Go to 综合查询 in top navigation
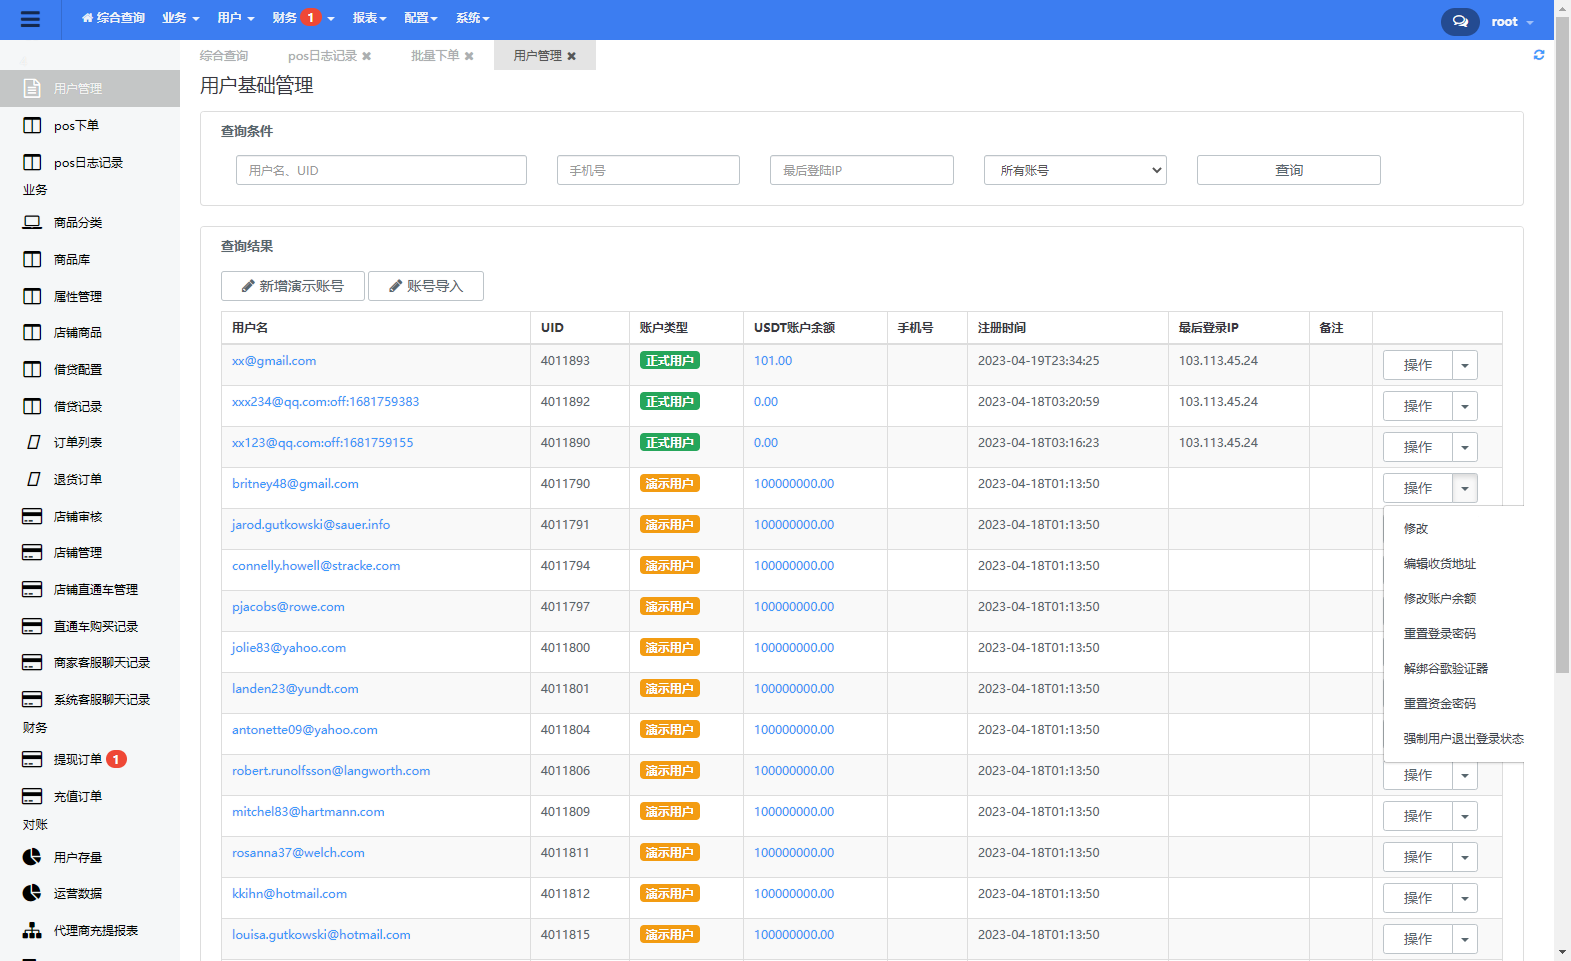 (113, 18)
